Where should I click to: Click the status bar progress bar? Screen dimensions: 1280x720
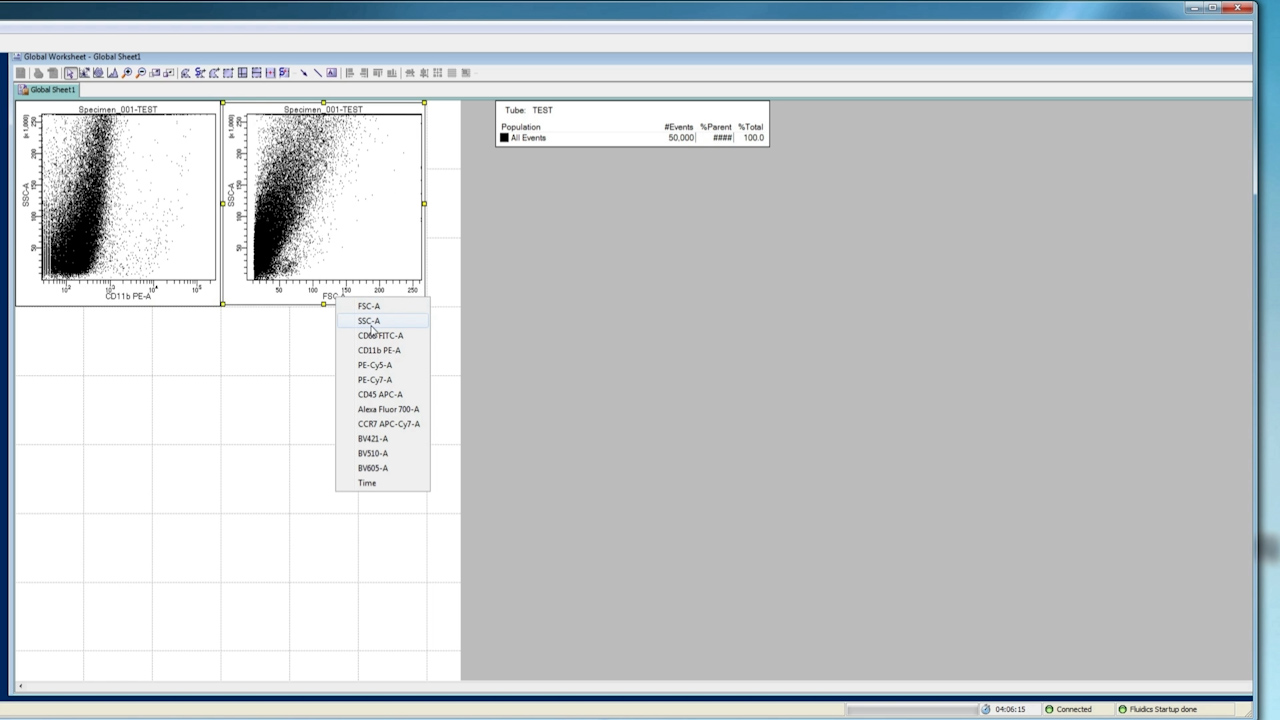pos(910,709)
